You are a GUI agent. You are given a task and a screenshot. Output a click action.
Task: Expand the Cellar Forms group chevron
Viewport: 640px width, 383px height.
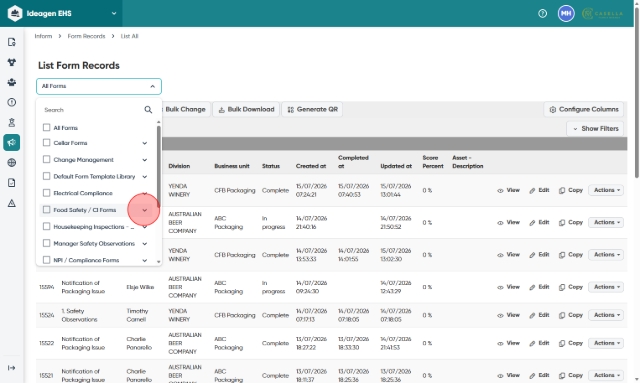point(144,143)
